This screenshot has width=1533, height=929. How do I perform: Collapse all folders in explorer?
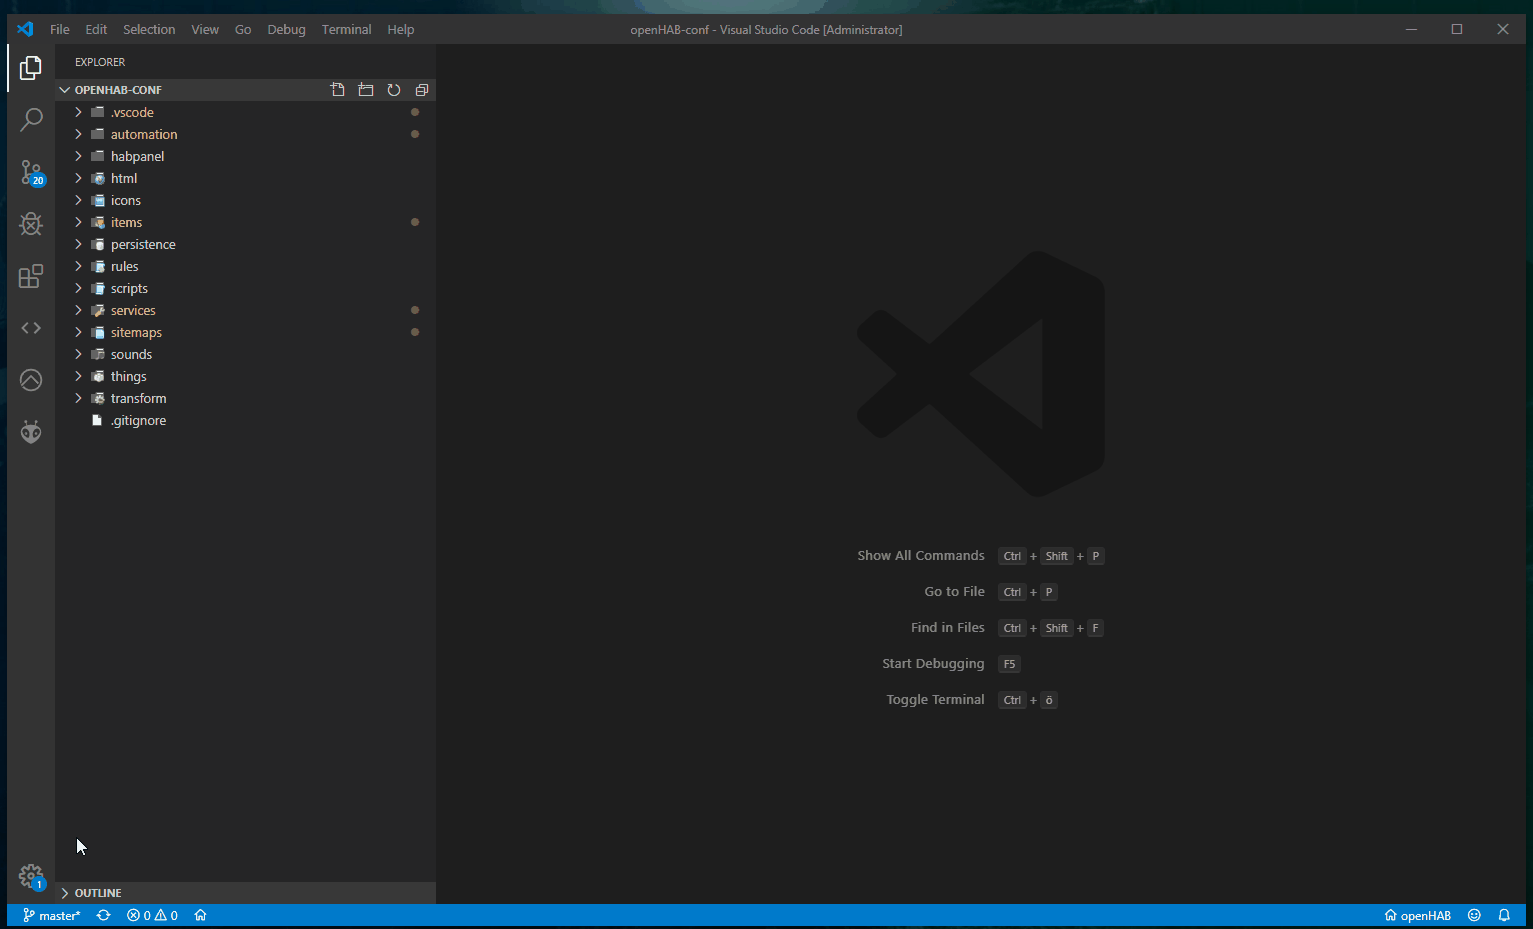pos(422,90)
